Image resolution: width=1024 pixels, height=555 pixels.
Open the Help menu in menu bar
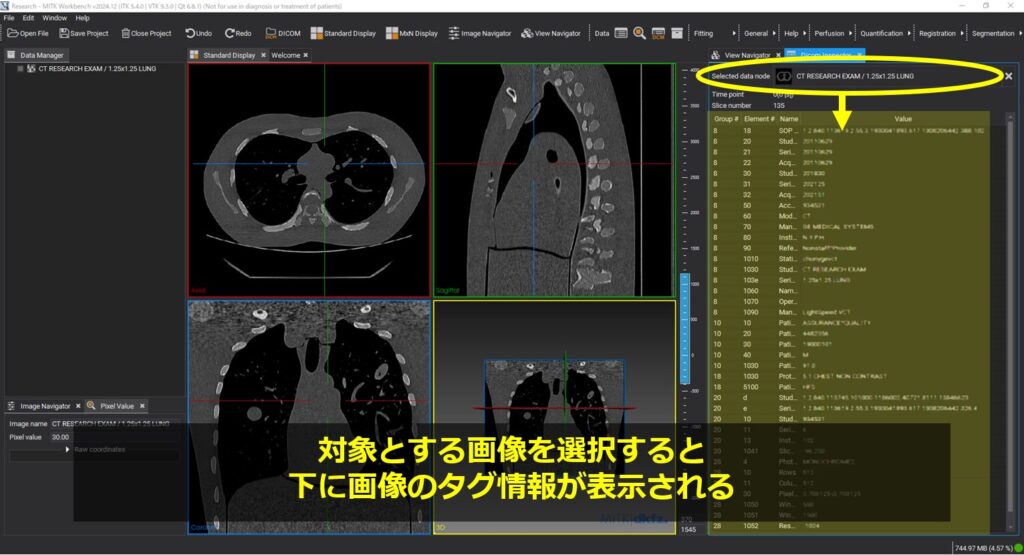82,18
